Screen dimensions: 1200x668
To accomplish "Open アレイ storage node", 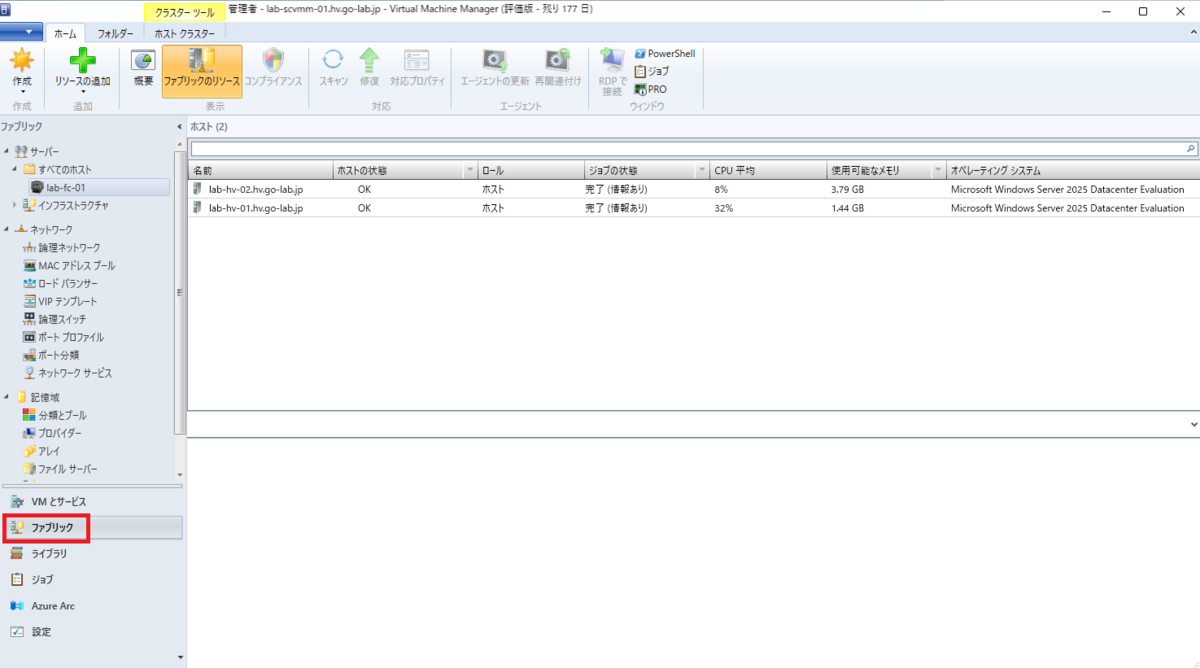I will tap(41, 451).
